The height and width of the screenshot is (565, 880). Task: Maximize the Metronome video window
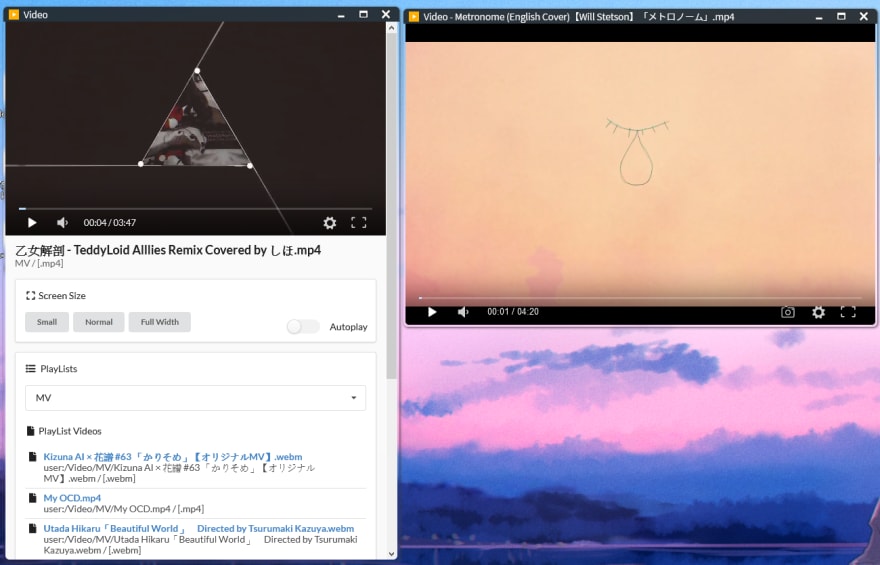click(x=841, y=17)
